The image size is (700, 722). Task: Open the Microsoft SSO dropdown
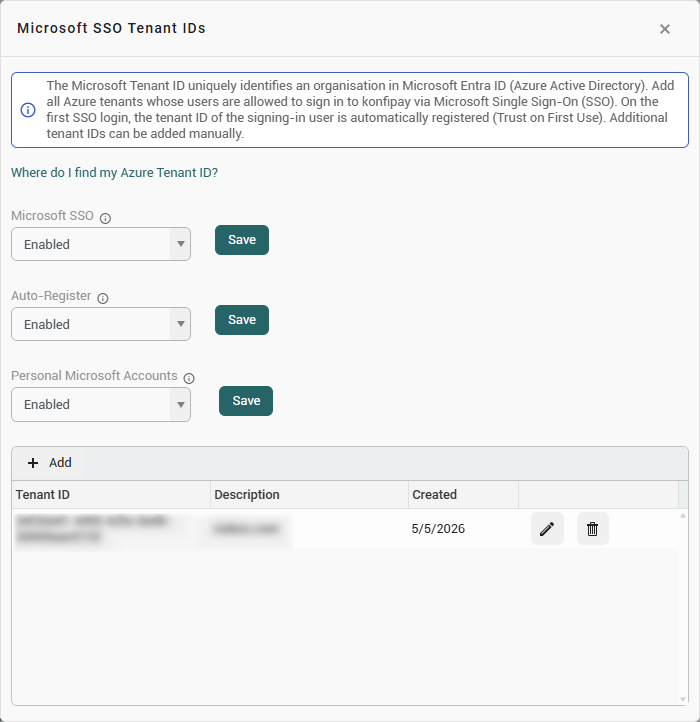101,244
